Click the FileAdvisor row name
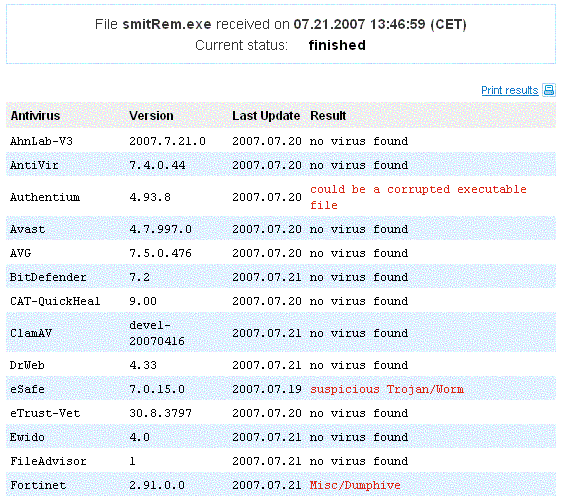Viewport: 563px width, 502px height. point(48,461)
